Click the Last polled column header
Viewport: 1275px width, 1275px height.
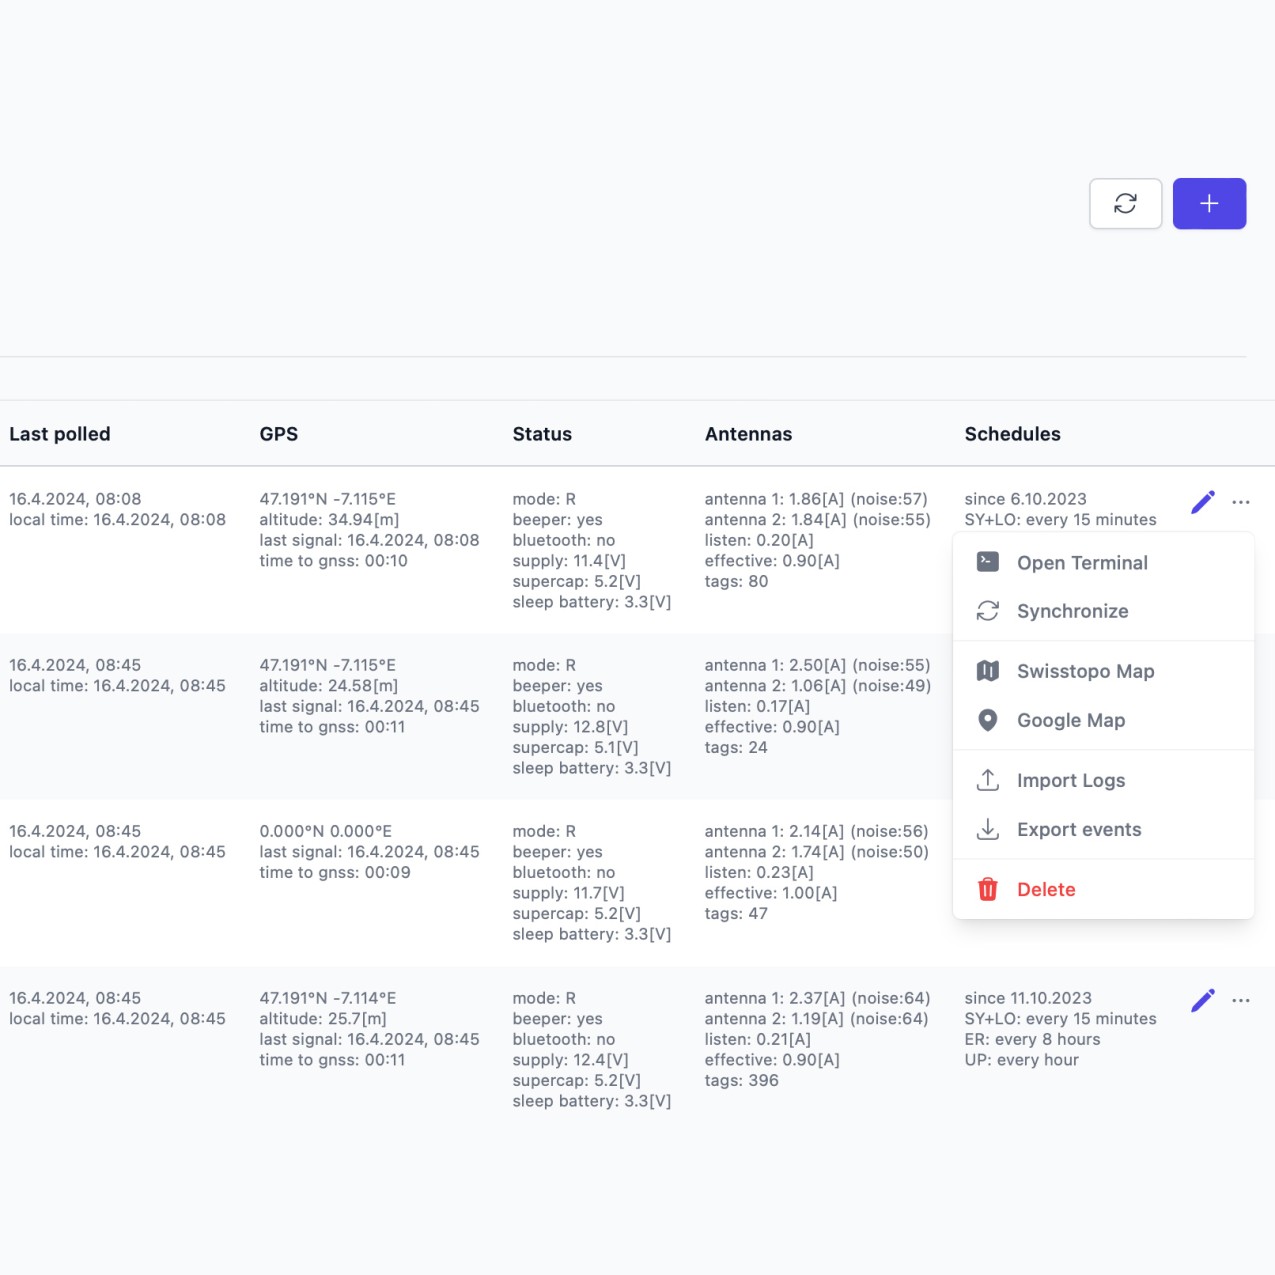click(x=60, y=434)
